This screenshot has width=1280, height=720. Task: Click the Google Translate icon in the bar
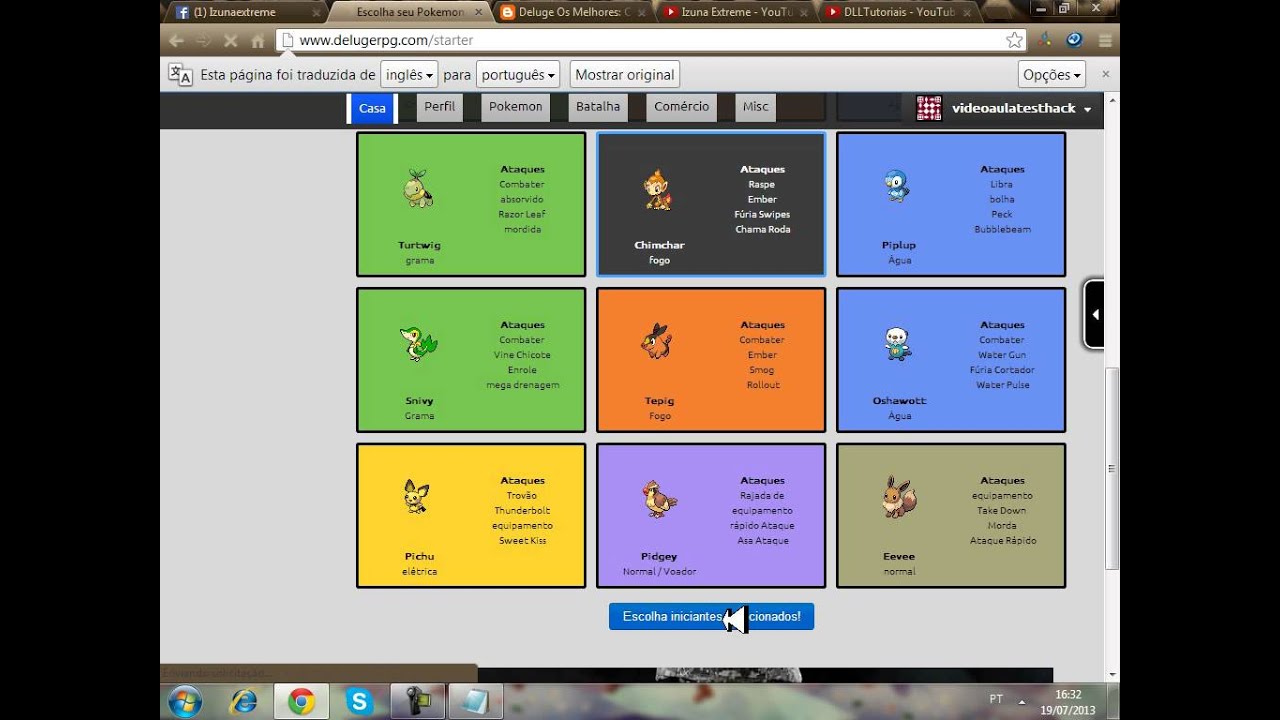tap(180, 74)
